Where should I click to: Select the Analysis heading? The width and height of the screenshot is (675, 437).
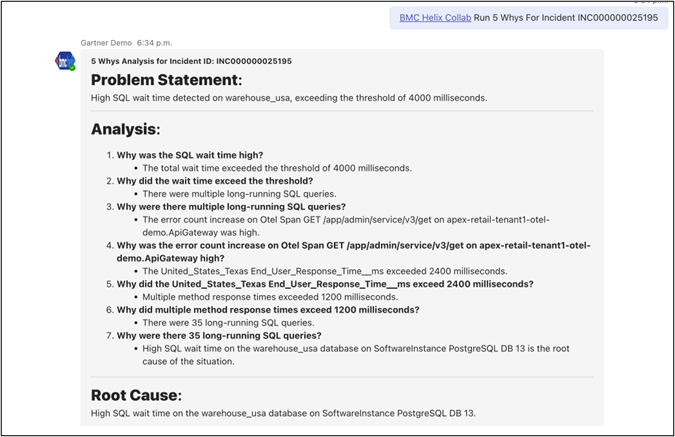click(126, 129)
